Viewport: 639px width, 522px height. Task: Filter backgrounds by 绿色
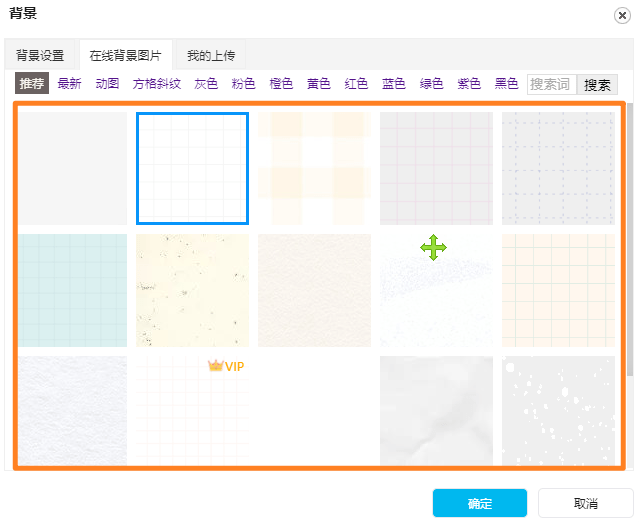pyautogui.click(x=431, y=84)
